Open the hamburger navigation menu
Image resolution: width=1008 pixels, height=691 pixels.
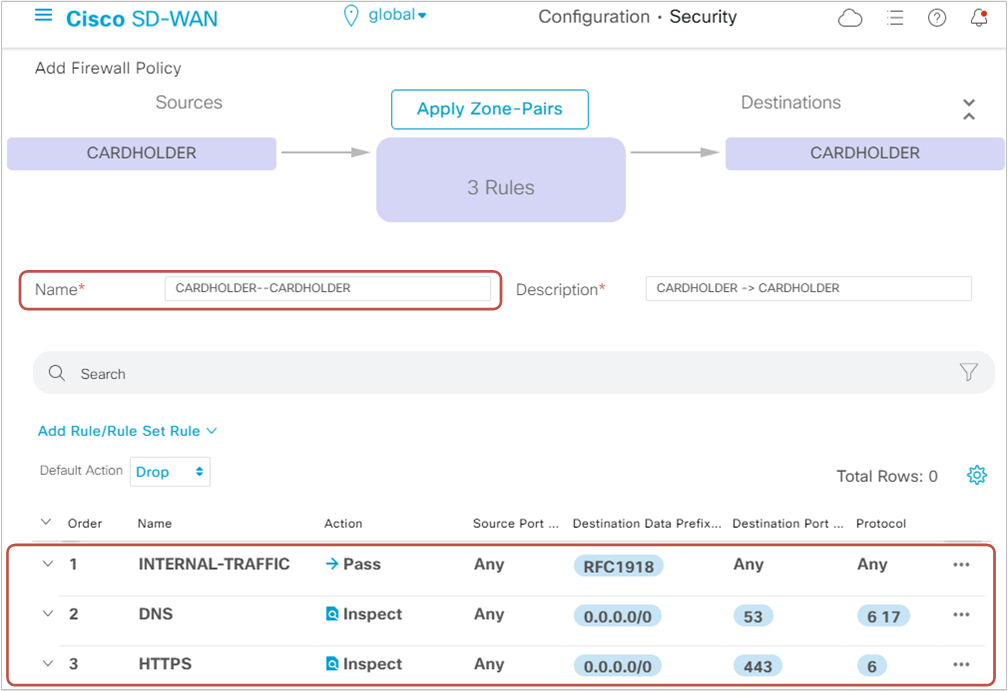(x=41, y=16)
